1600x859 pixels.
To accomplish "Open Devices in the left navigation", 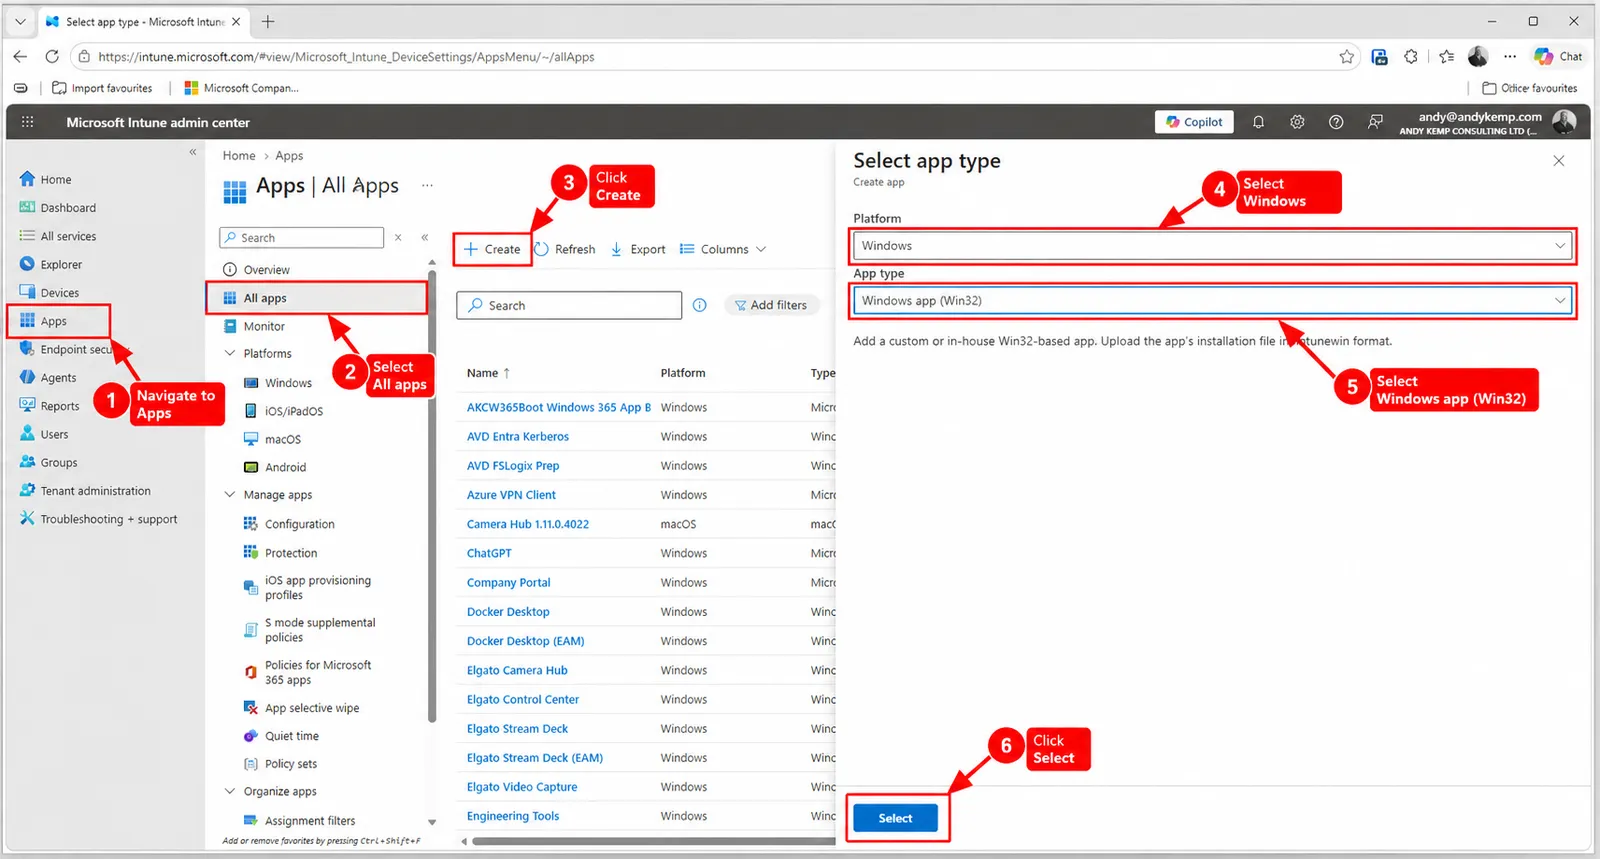I will pos(60,293).
